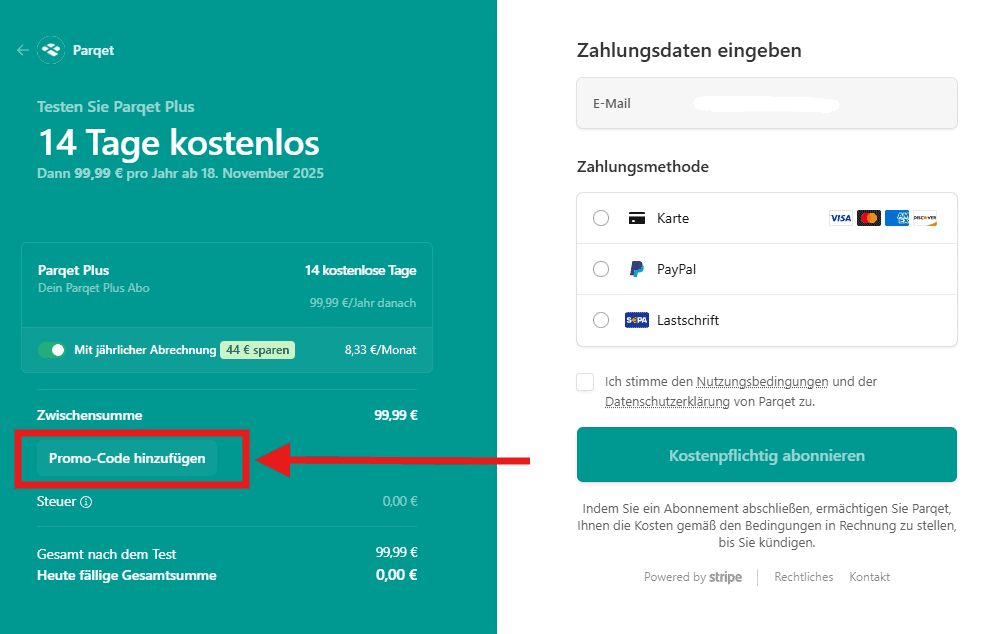Choose the PayPal radio button

click(601, 269)
